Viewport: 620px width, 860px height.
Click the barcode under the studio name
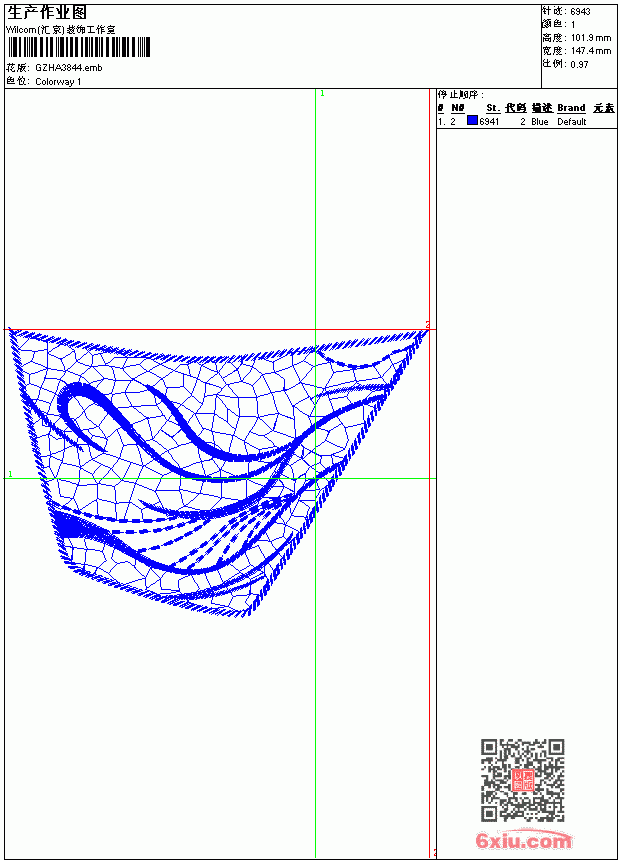pos(79,47)
